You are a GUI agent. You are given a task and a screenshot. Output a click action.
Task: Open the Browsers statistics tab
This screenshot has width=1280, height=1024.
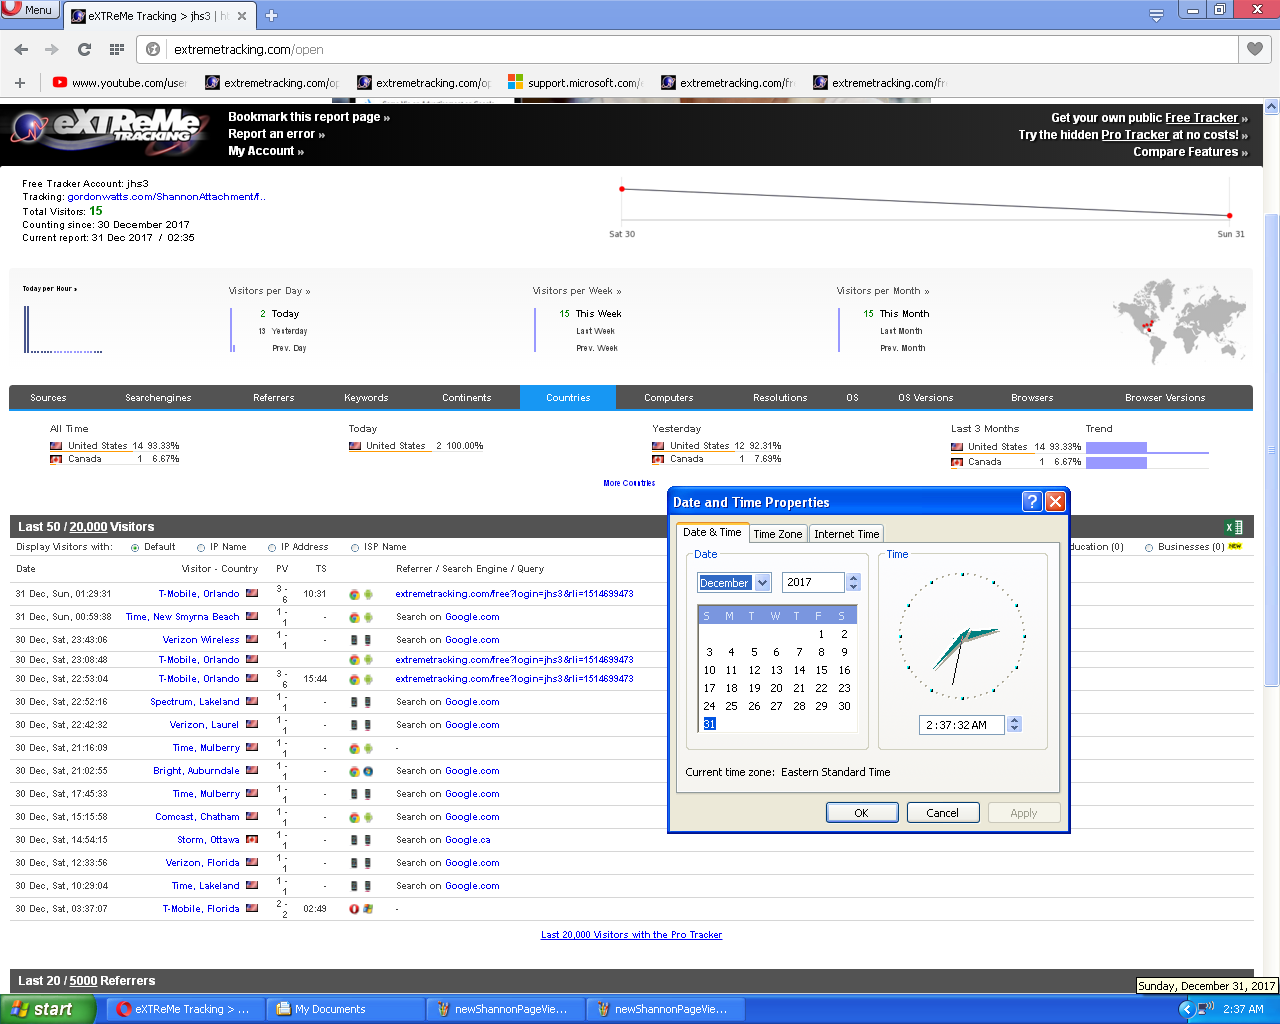pos(1031,398)
